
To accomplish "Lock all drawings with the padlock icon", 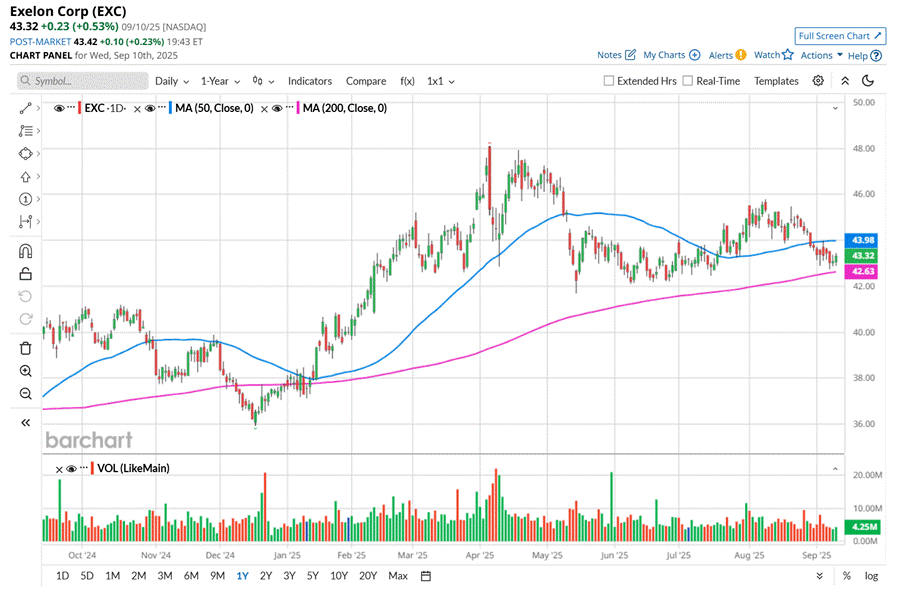I will [25, 274].
